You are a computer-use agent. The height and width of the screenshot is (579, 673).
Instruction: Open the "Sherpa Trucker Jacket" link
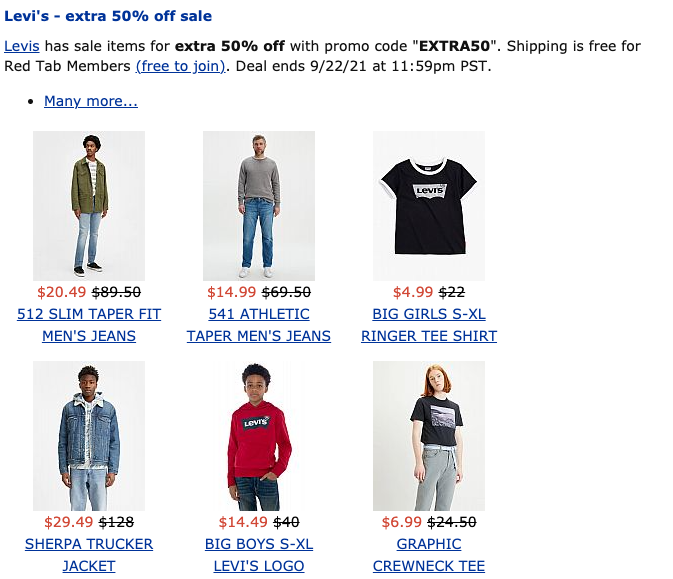[x=89, y=544]
